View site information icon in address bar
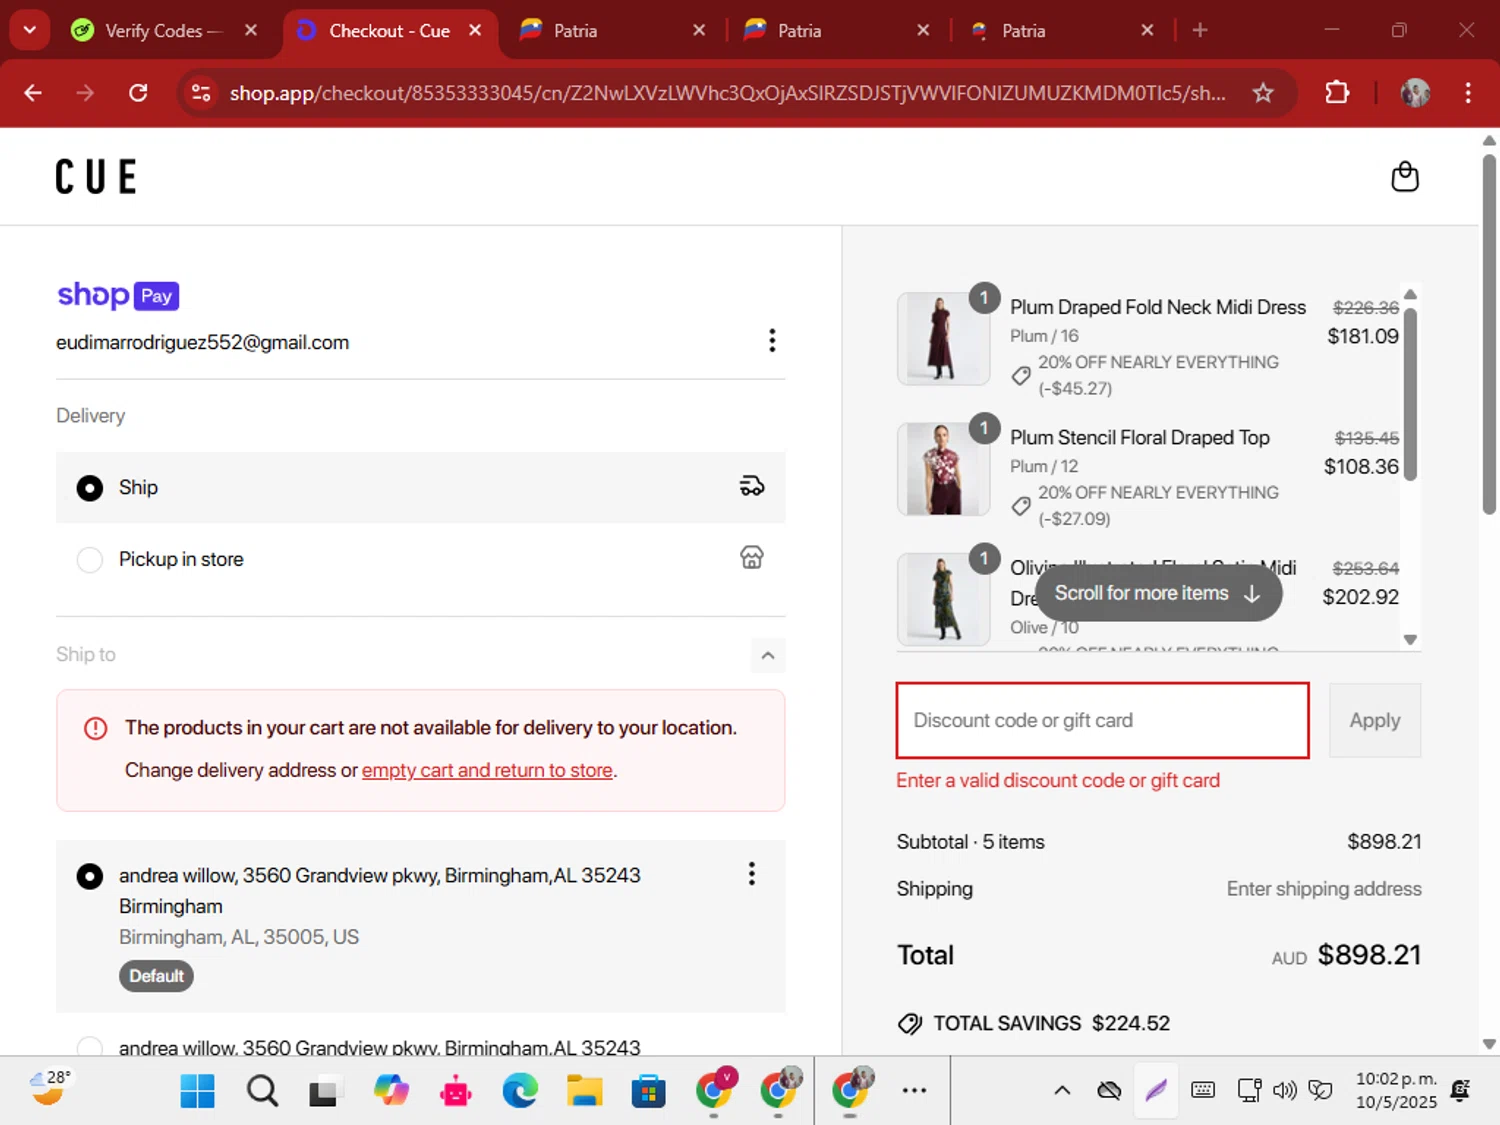This screenshot has height=1125, width=1500. [201, 93]
